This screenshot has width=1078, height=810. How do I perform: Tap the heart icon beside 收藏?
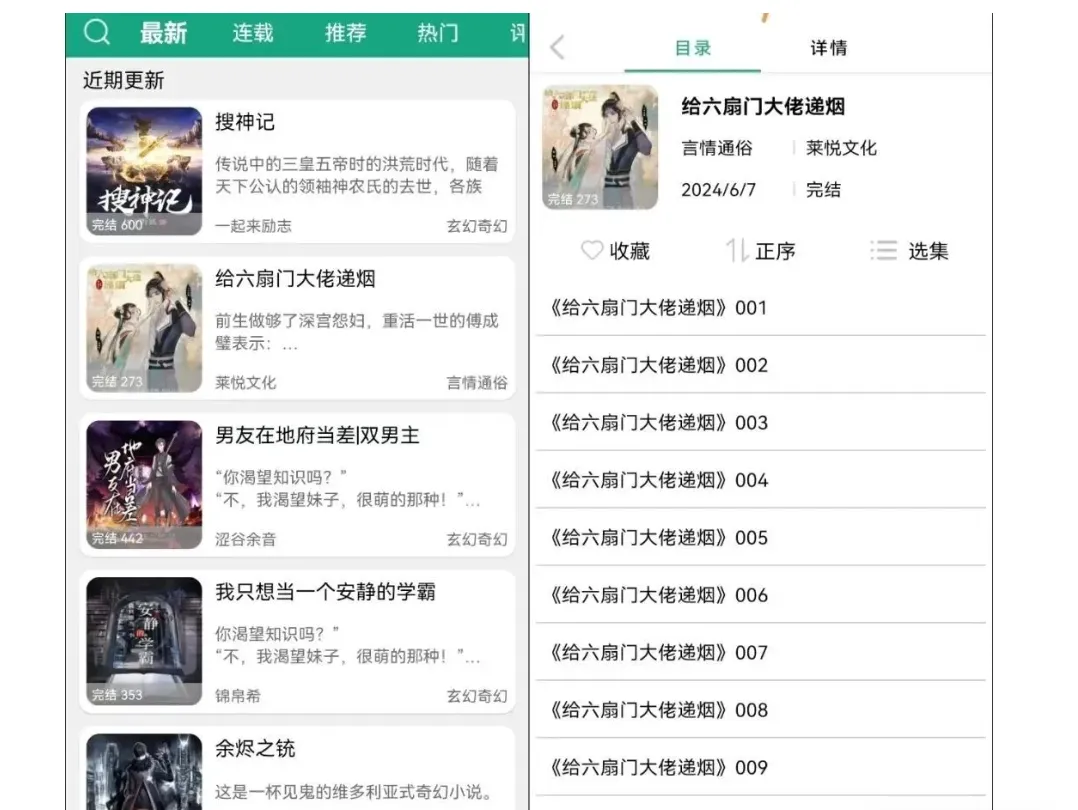tap(591, 250)
